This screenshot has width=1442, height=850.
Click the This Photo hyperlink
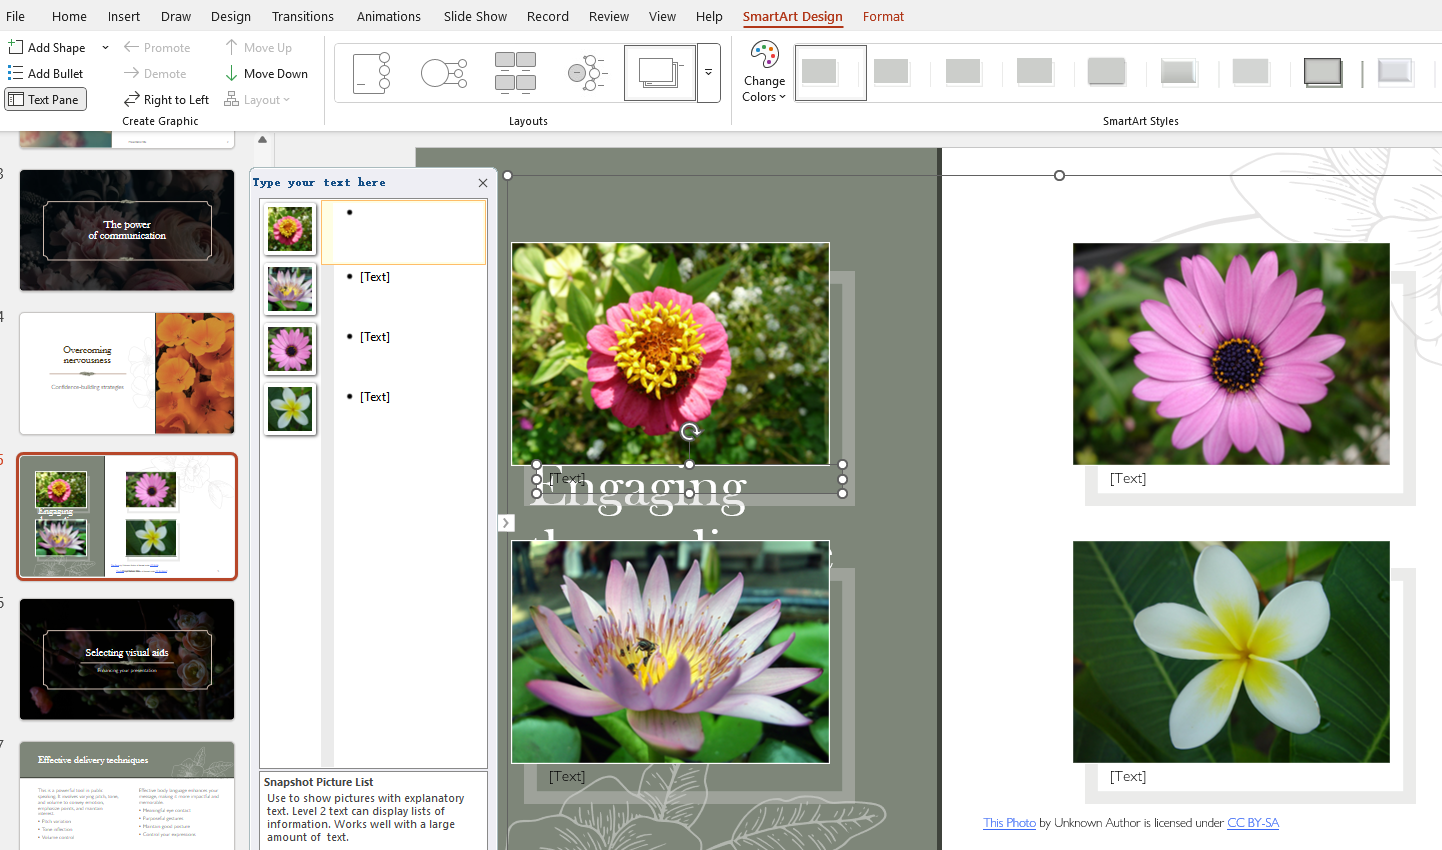pos(1009,822)
